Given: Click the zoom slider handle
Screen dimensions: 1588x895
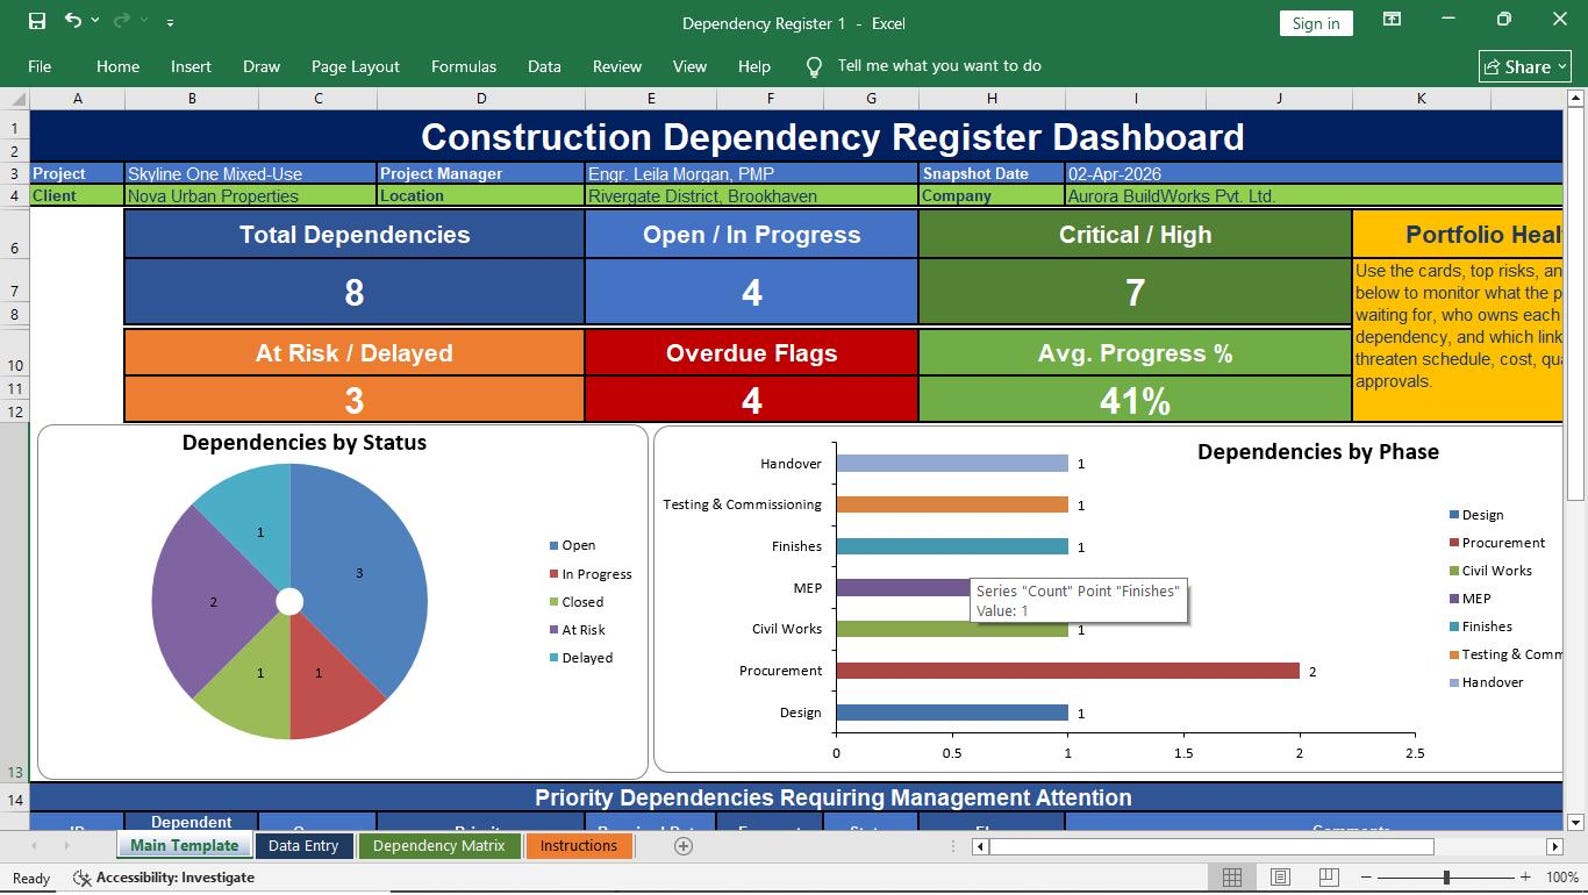Looking at the screenshot, I should point(1446,877).
